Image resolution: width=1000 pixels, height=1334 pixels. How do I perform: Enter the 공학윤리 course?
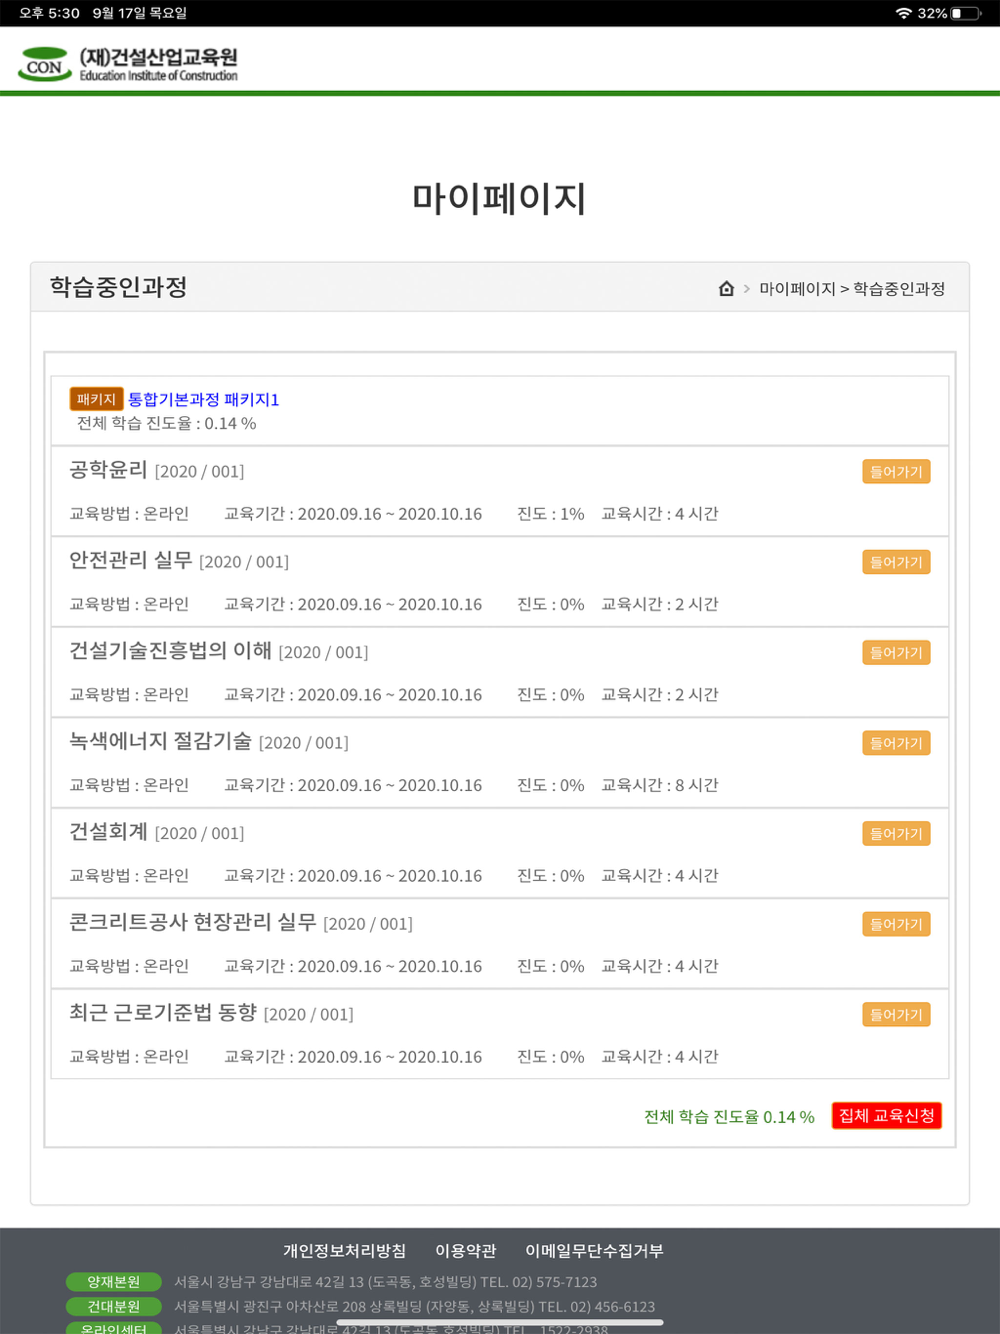coord(896,472)
